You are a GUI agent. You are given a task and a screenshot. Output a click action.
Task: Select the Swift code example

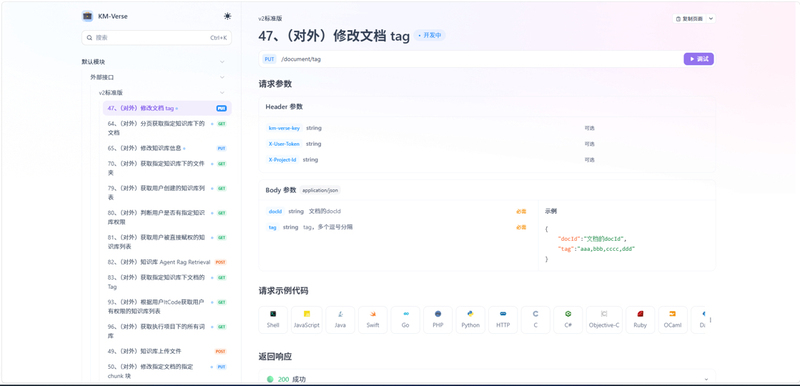(x=372, y=320)
